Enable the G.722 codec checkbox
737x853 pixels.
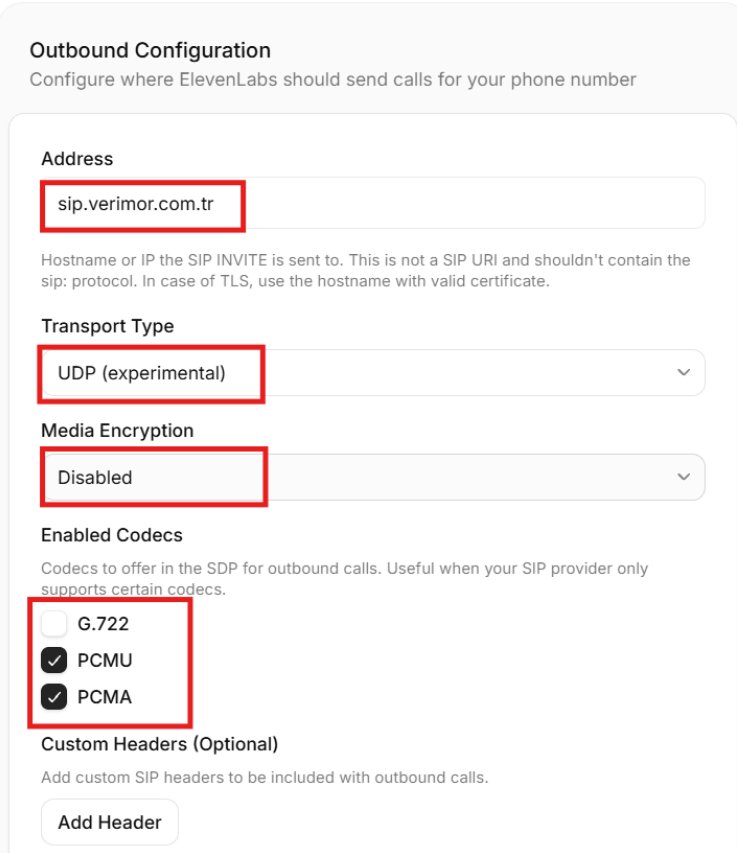tap(54, 623)
